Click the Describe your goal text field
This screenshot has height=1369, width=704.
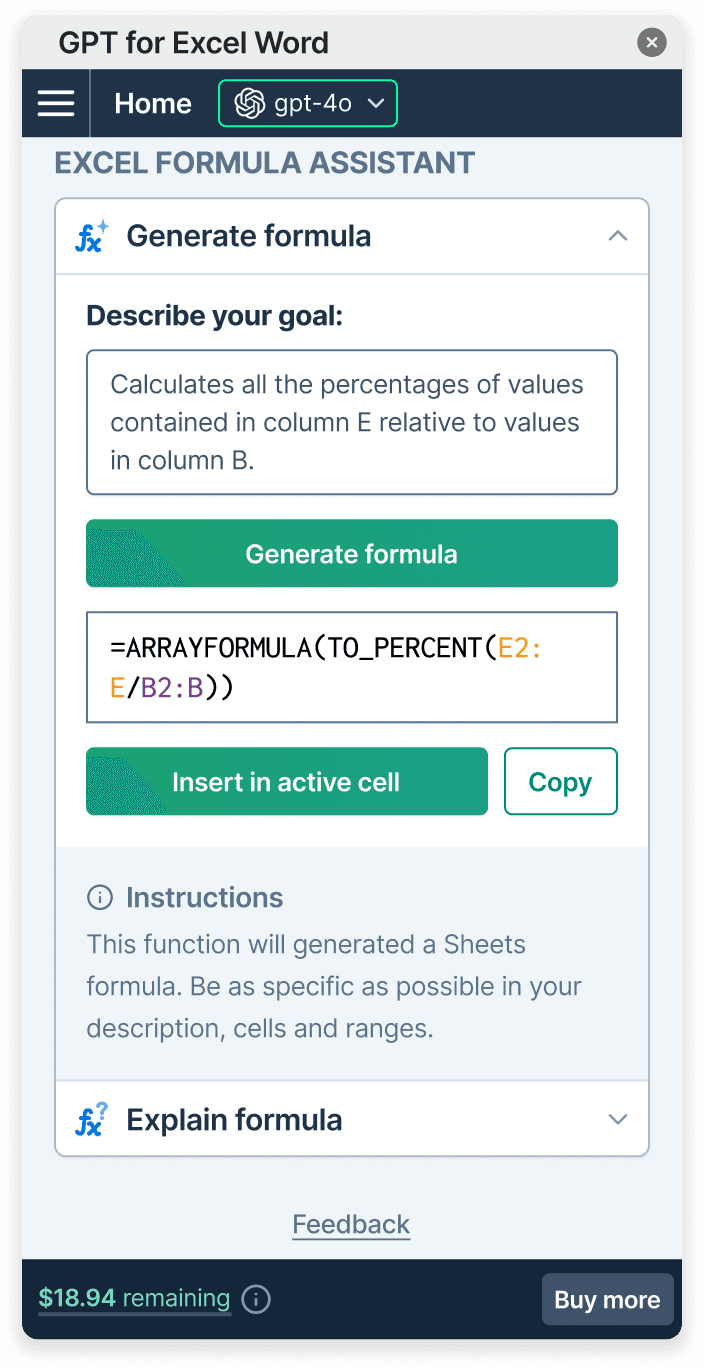pyautogui.click(x=351, y=422)
